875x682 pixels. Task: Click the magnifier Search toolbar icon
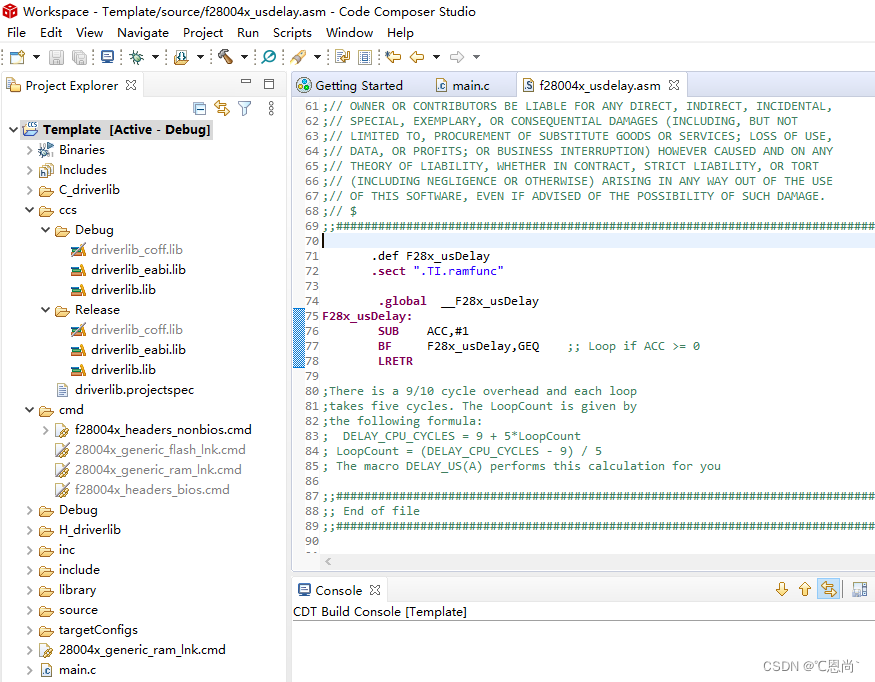[269, 57]
